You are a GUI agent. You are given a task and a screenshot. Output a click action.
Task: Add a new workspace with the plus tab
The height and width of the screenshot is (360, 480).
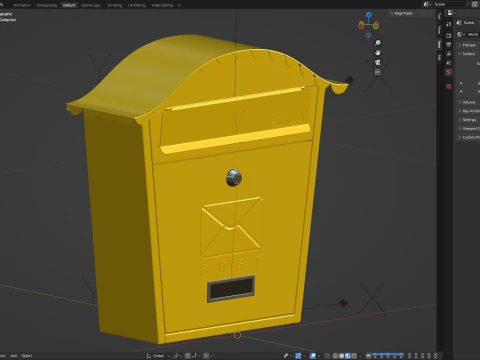(179, 5)
